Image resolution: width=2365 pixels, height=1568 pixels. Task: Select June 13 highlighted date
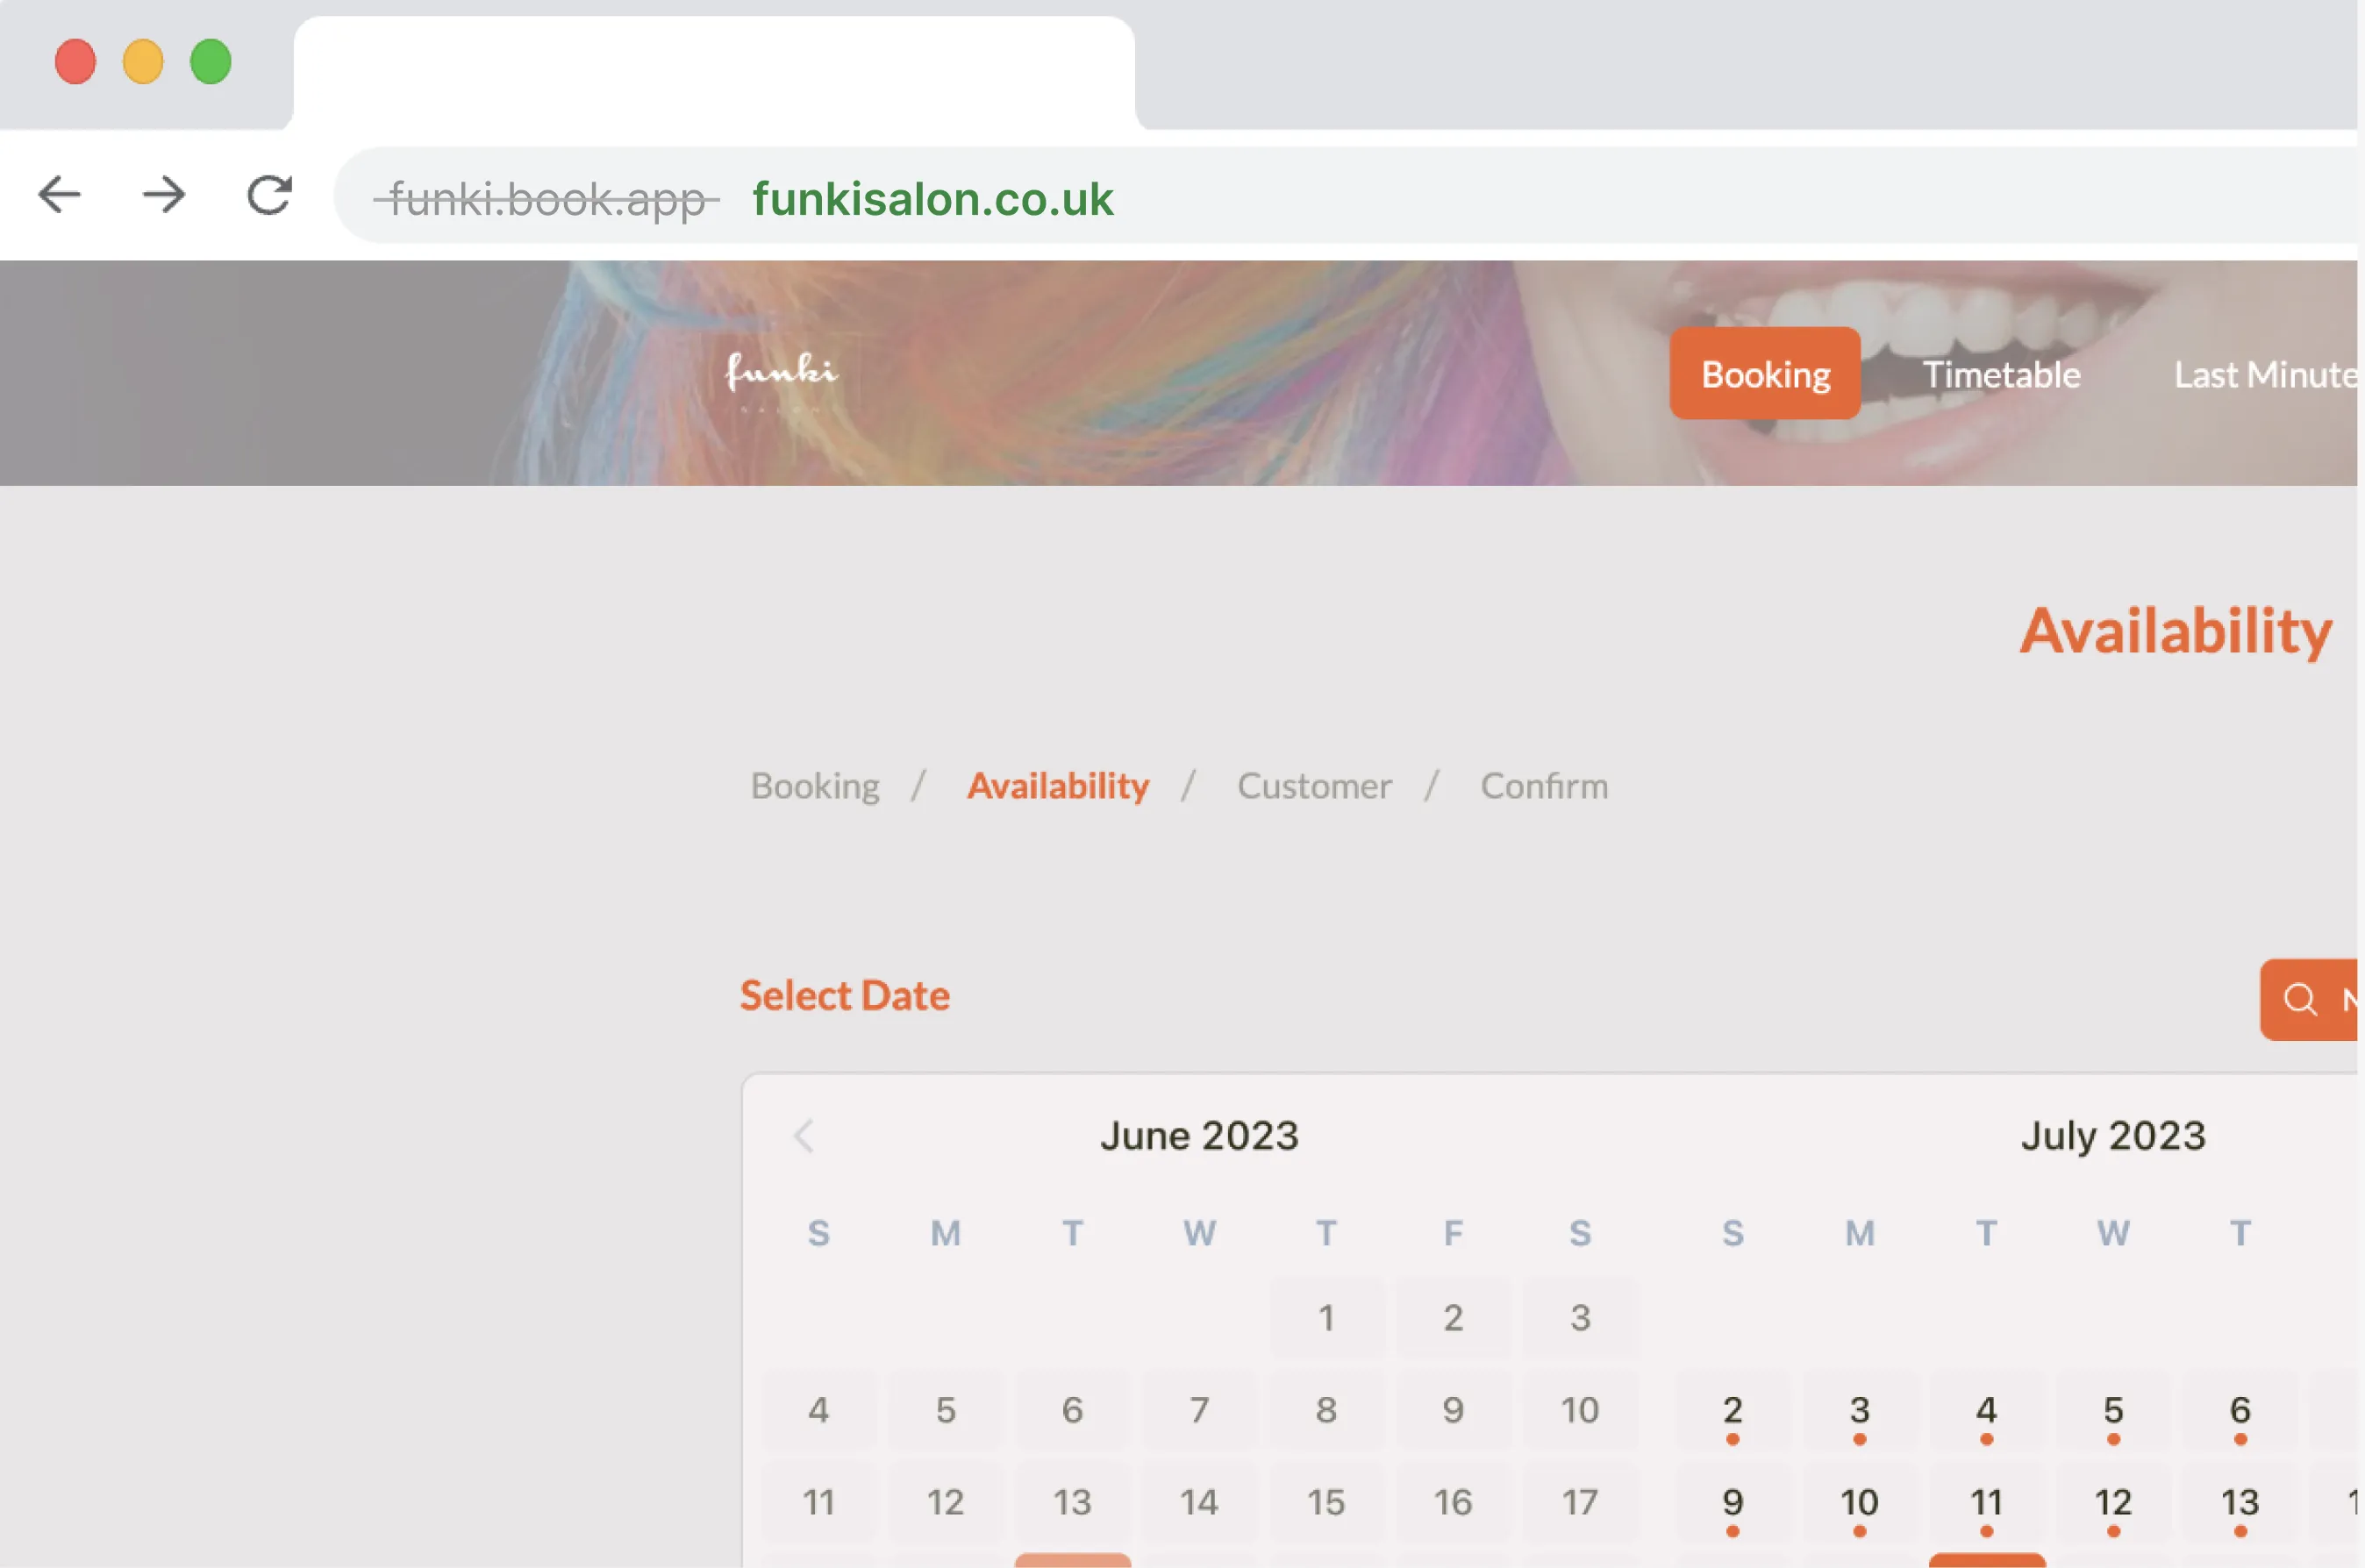click(1069, 1498)
